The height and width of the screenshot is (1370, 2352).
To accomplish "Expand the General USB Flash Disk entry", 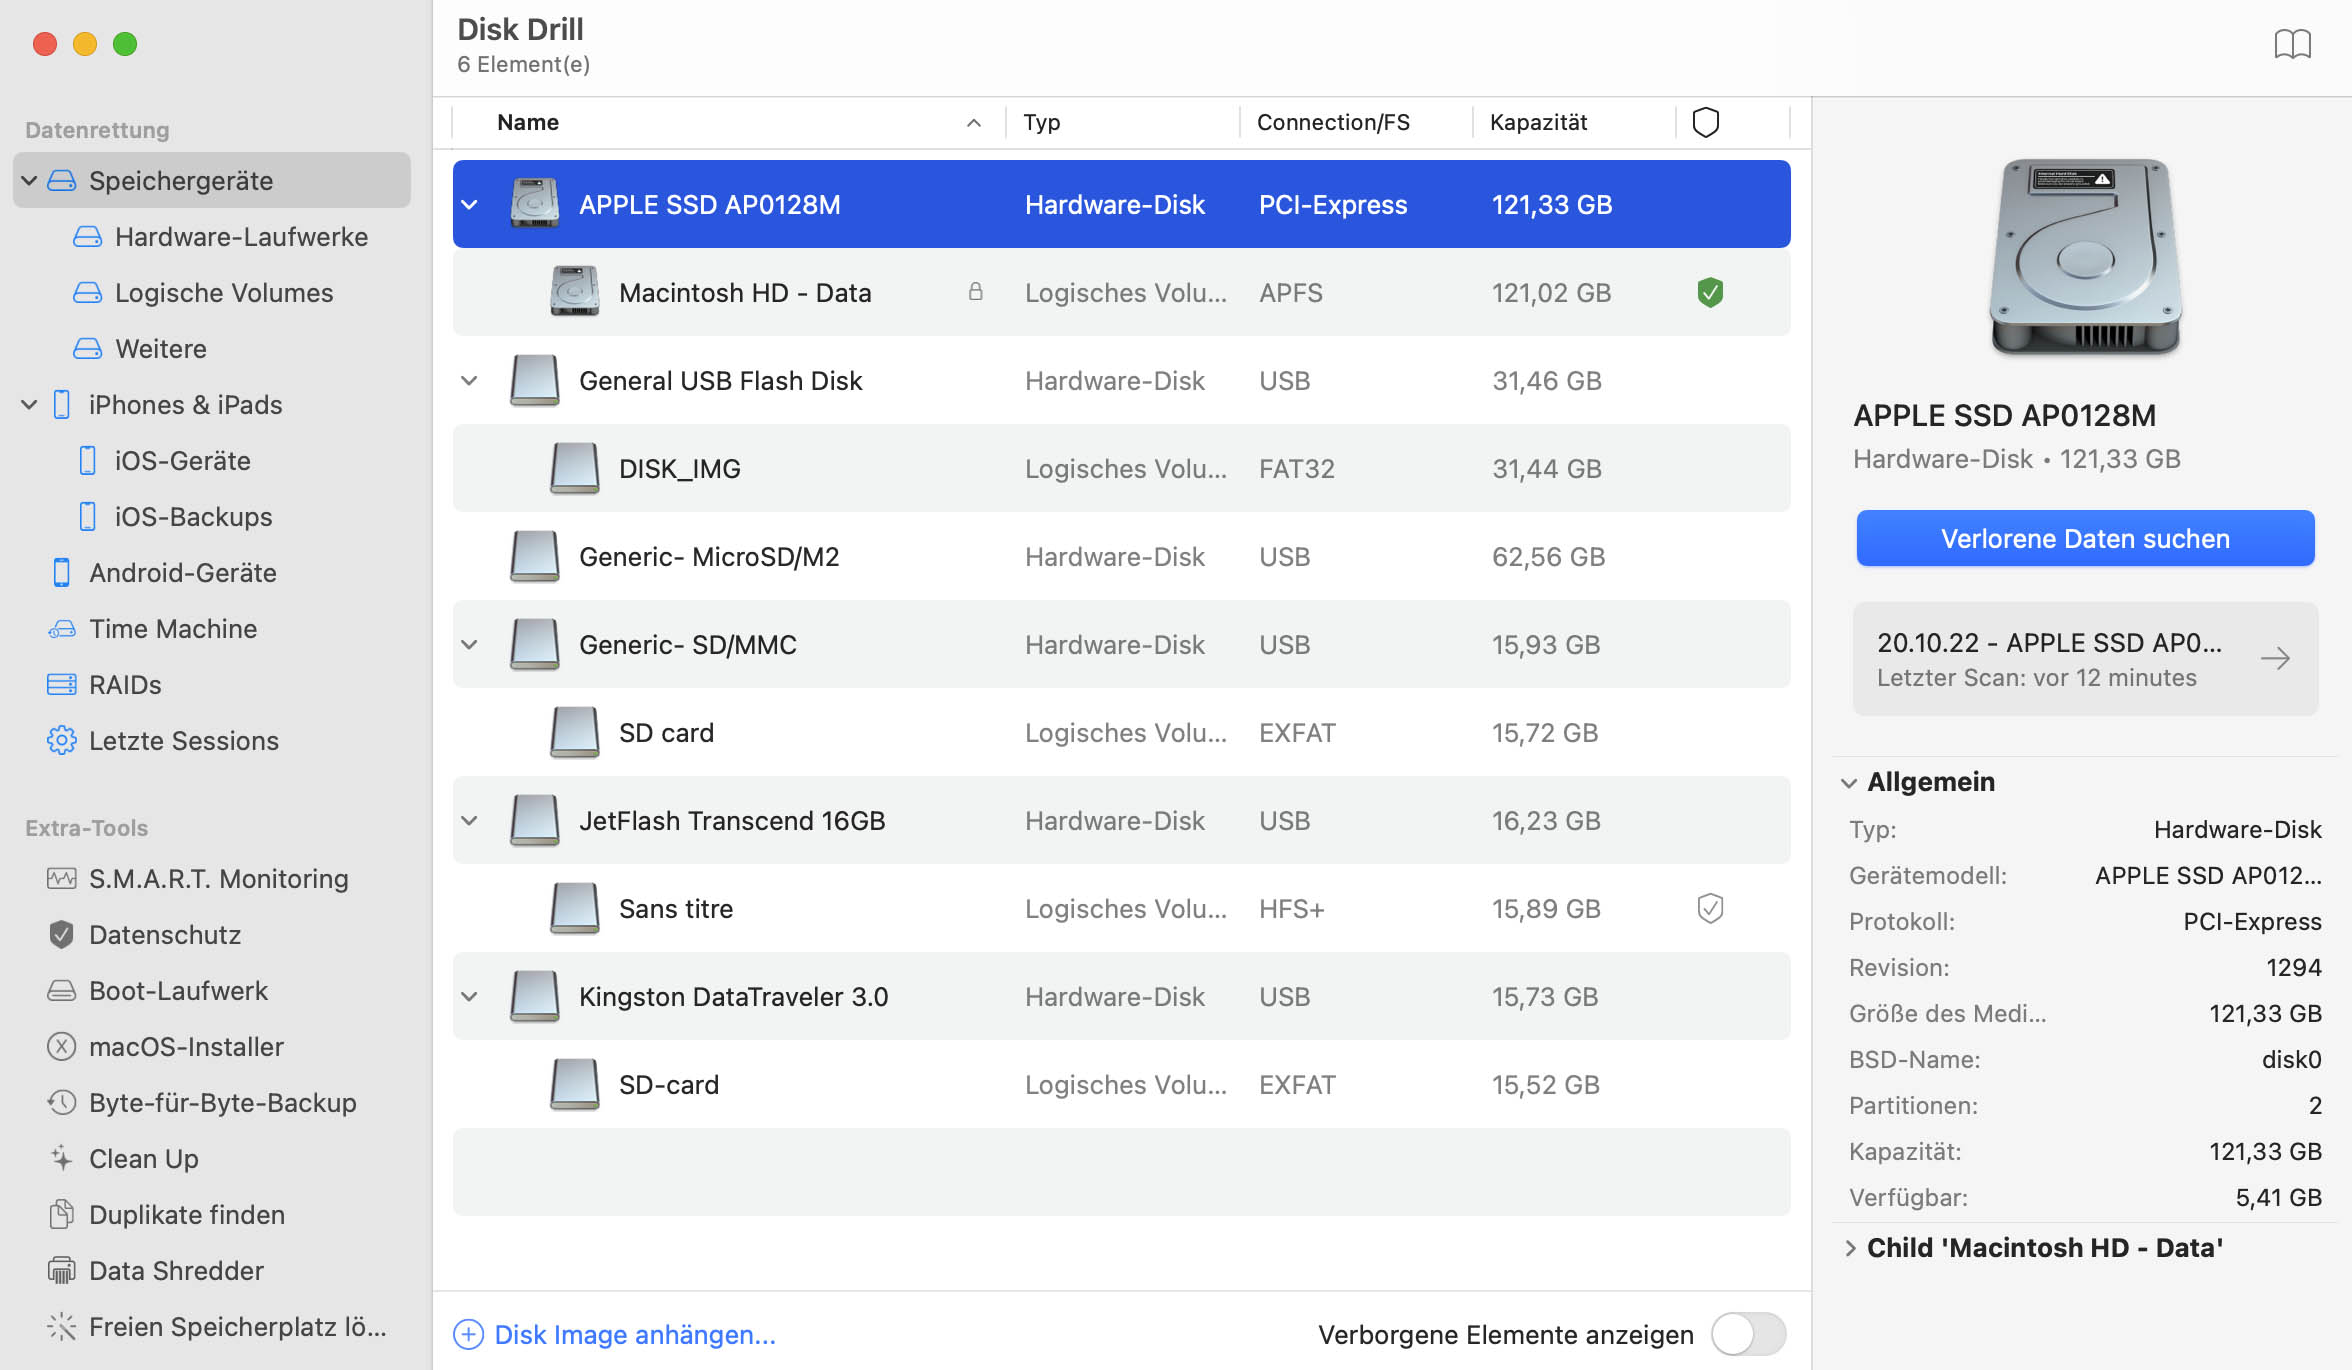I will click(470, 380).
